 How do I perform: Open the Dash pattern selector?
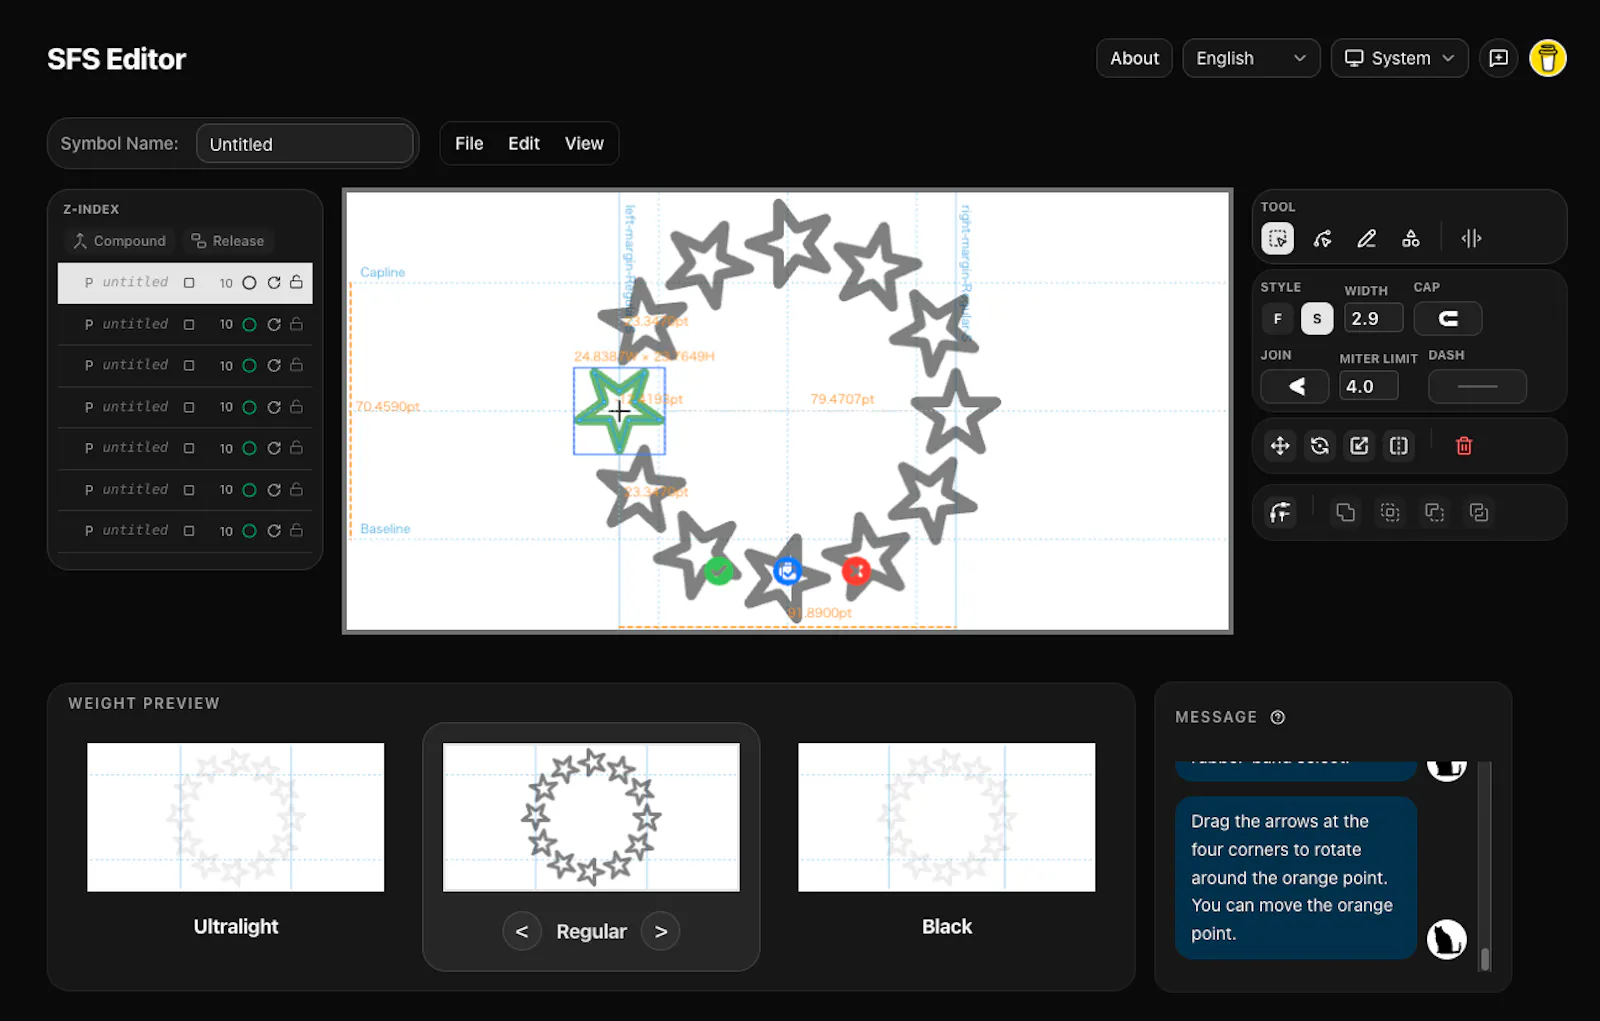point(1477,386)
